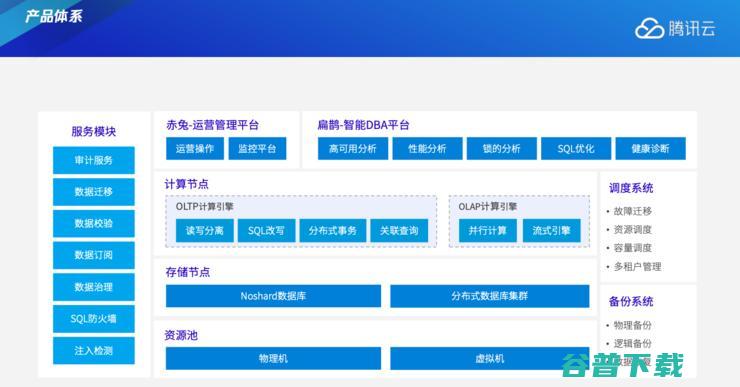
Task: Select the 注入检测 block
Action: (93, 350)
